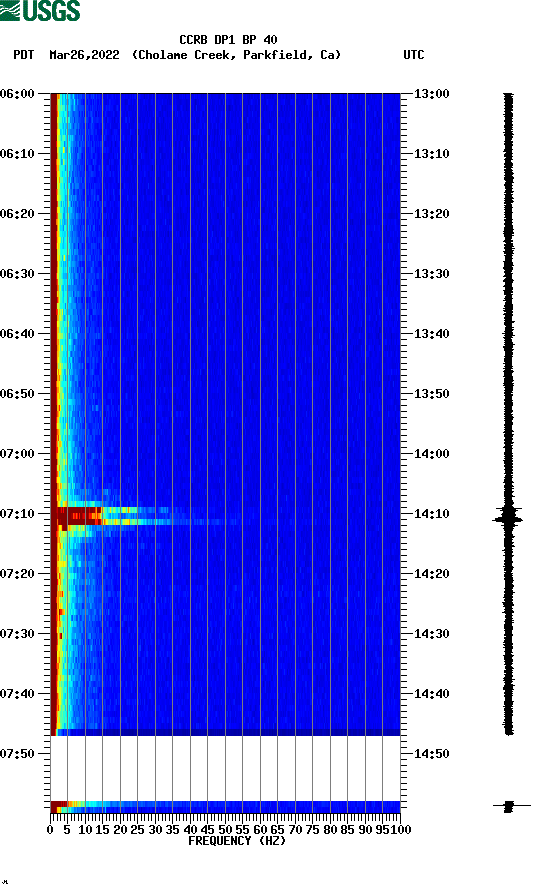Click the 13:30 UTC time label
Image resolution: width=552 pixels, height=893 pixels.
431,273
